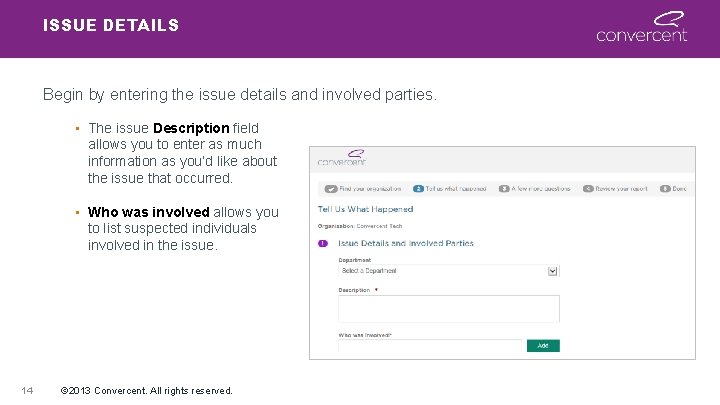
Task: Switch to the A few more questions step
Action: click(x=541, y=188)
